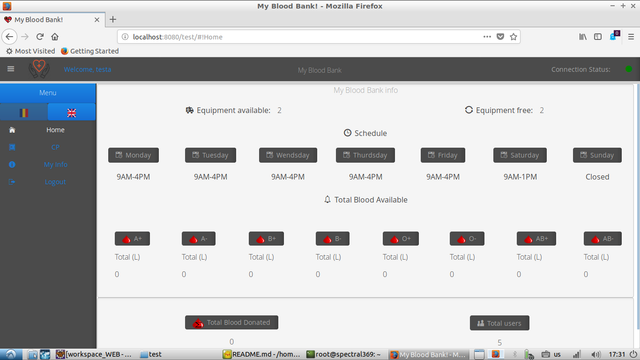Click the Total Blood Donated button

(231, 322)
